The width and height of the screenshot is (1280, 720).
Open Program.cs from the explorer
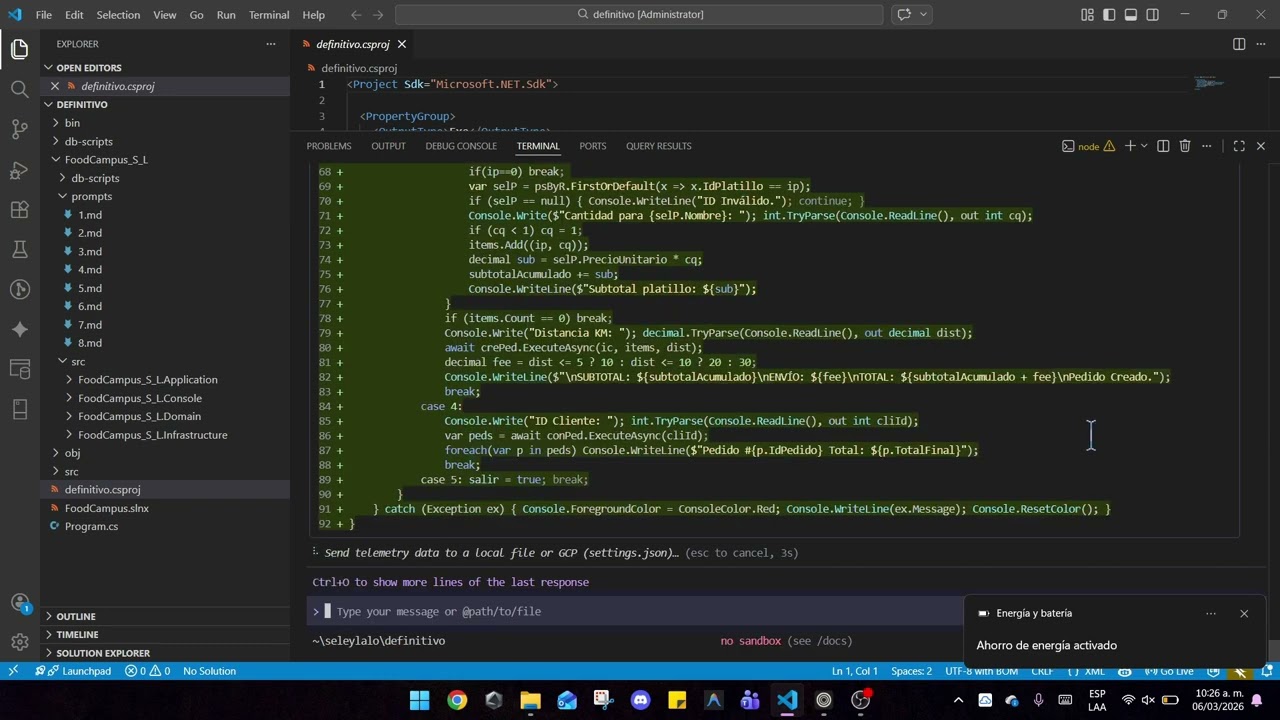[91, 526]
